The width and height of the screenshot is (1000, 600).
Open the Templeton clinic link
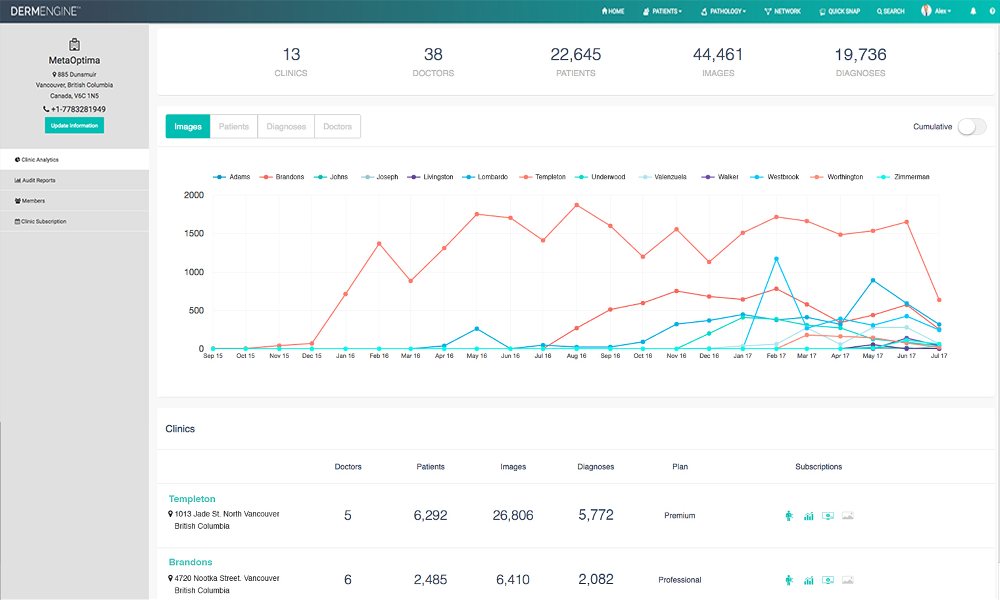click(192, 498)
